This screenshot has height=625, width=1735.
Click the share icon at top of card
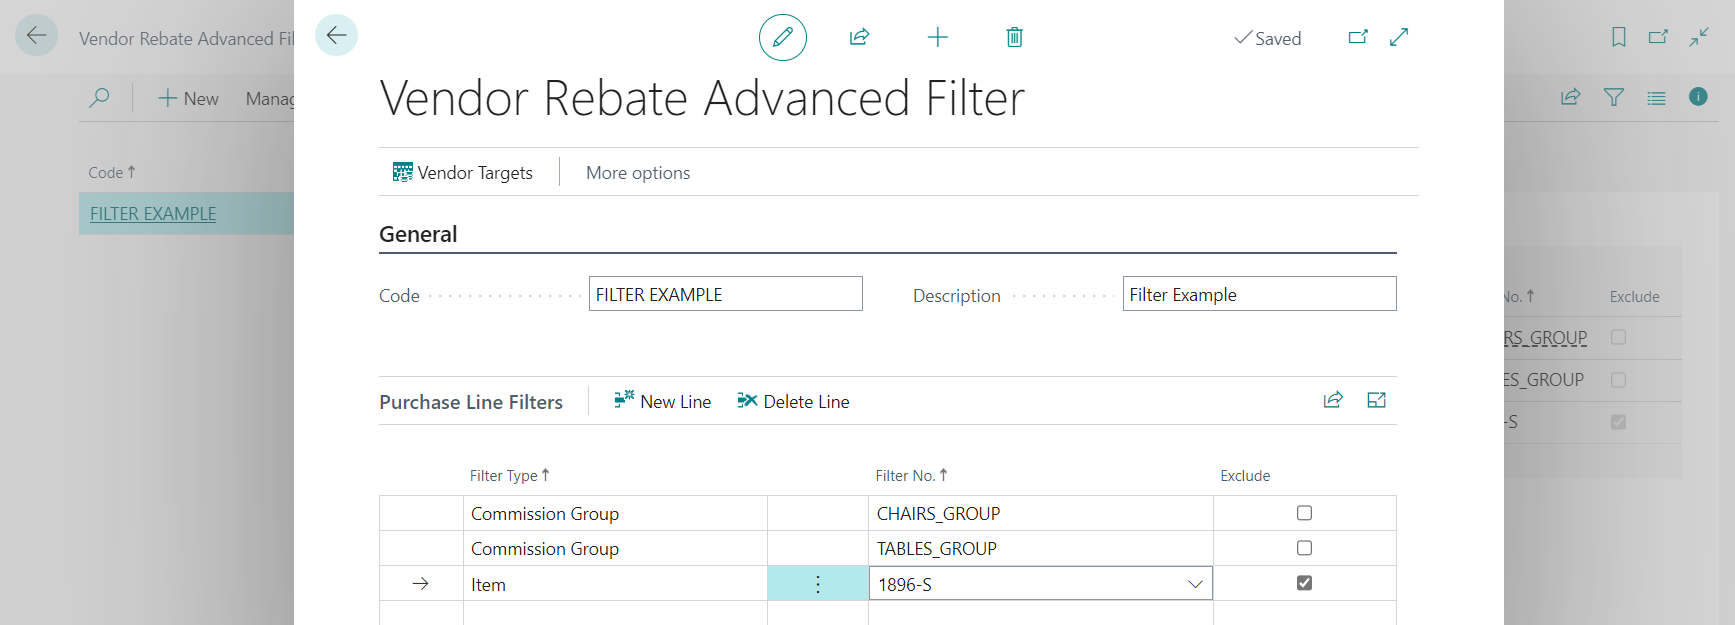[x=859, y=38]
